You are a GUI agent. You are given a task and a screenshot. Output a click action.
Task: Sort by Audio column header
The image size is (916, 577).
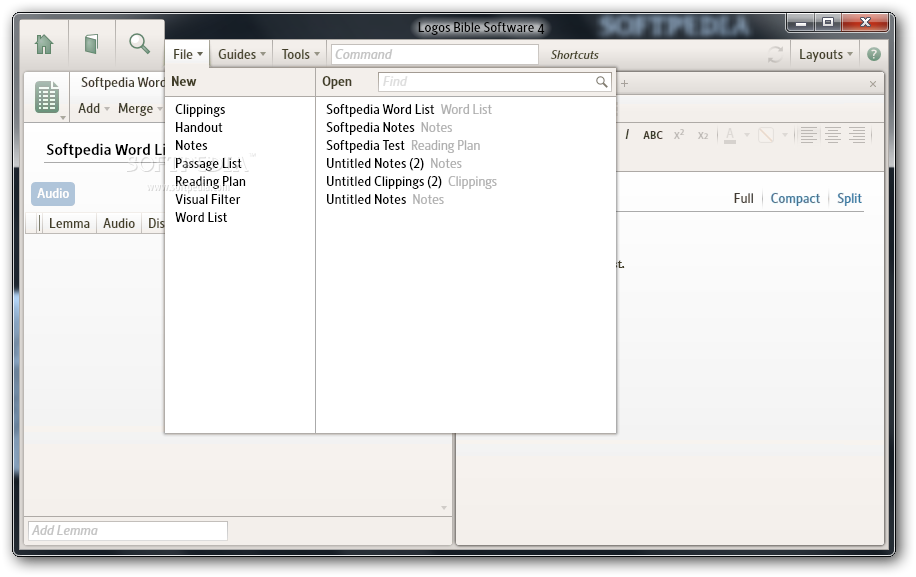click(x=119, y=224)
